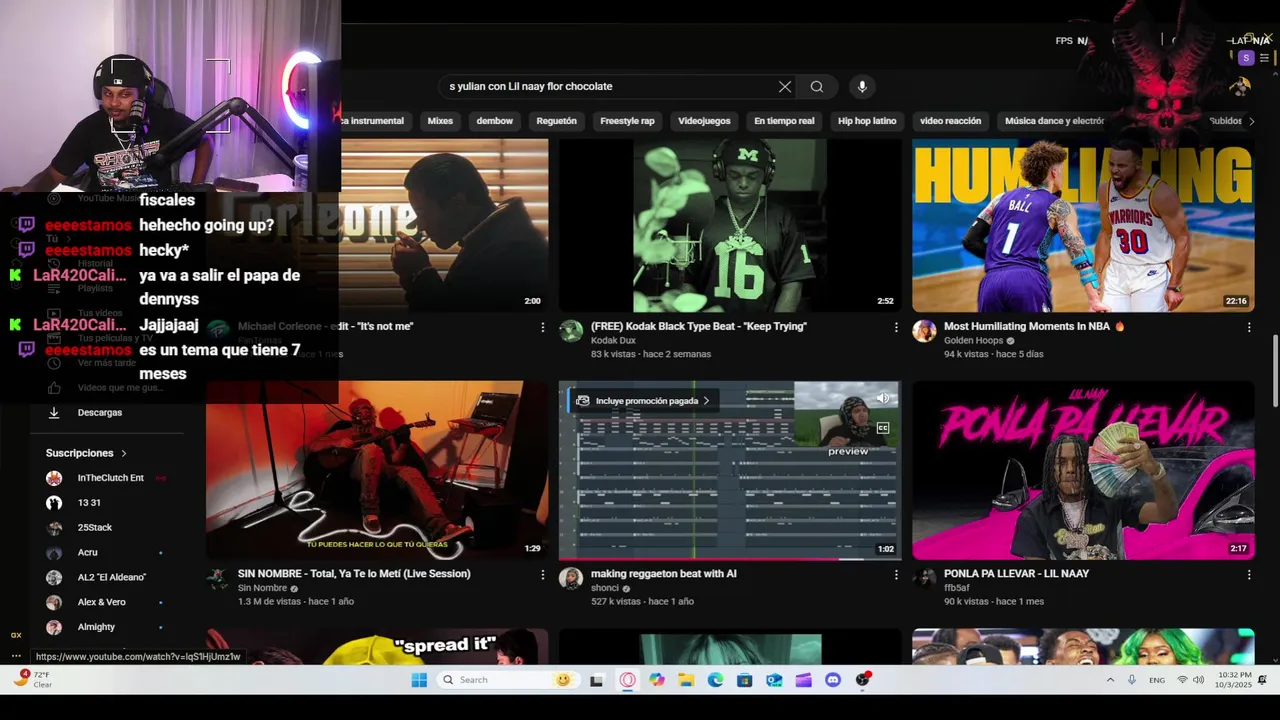Open options menu for Humiliating Moments video
Image resolution: width=1280 pixels, height=720 pixels.
pos(1249,327)
